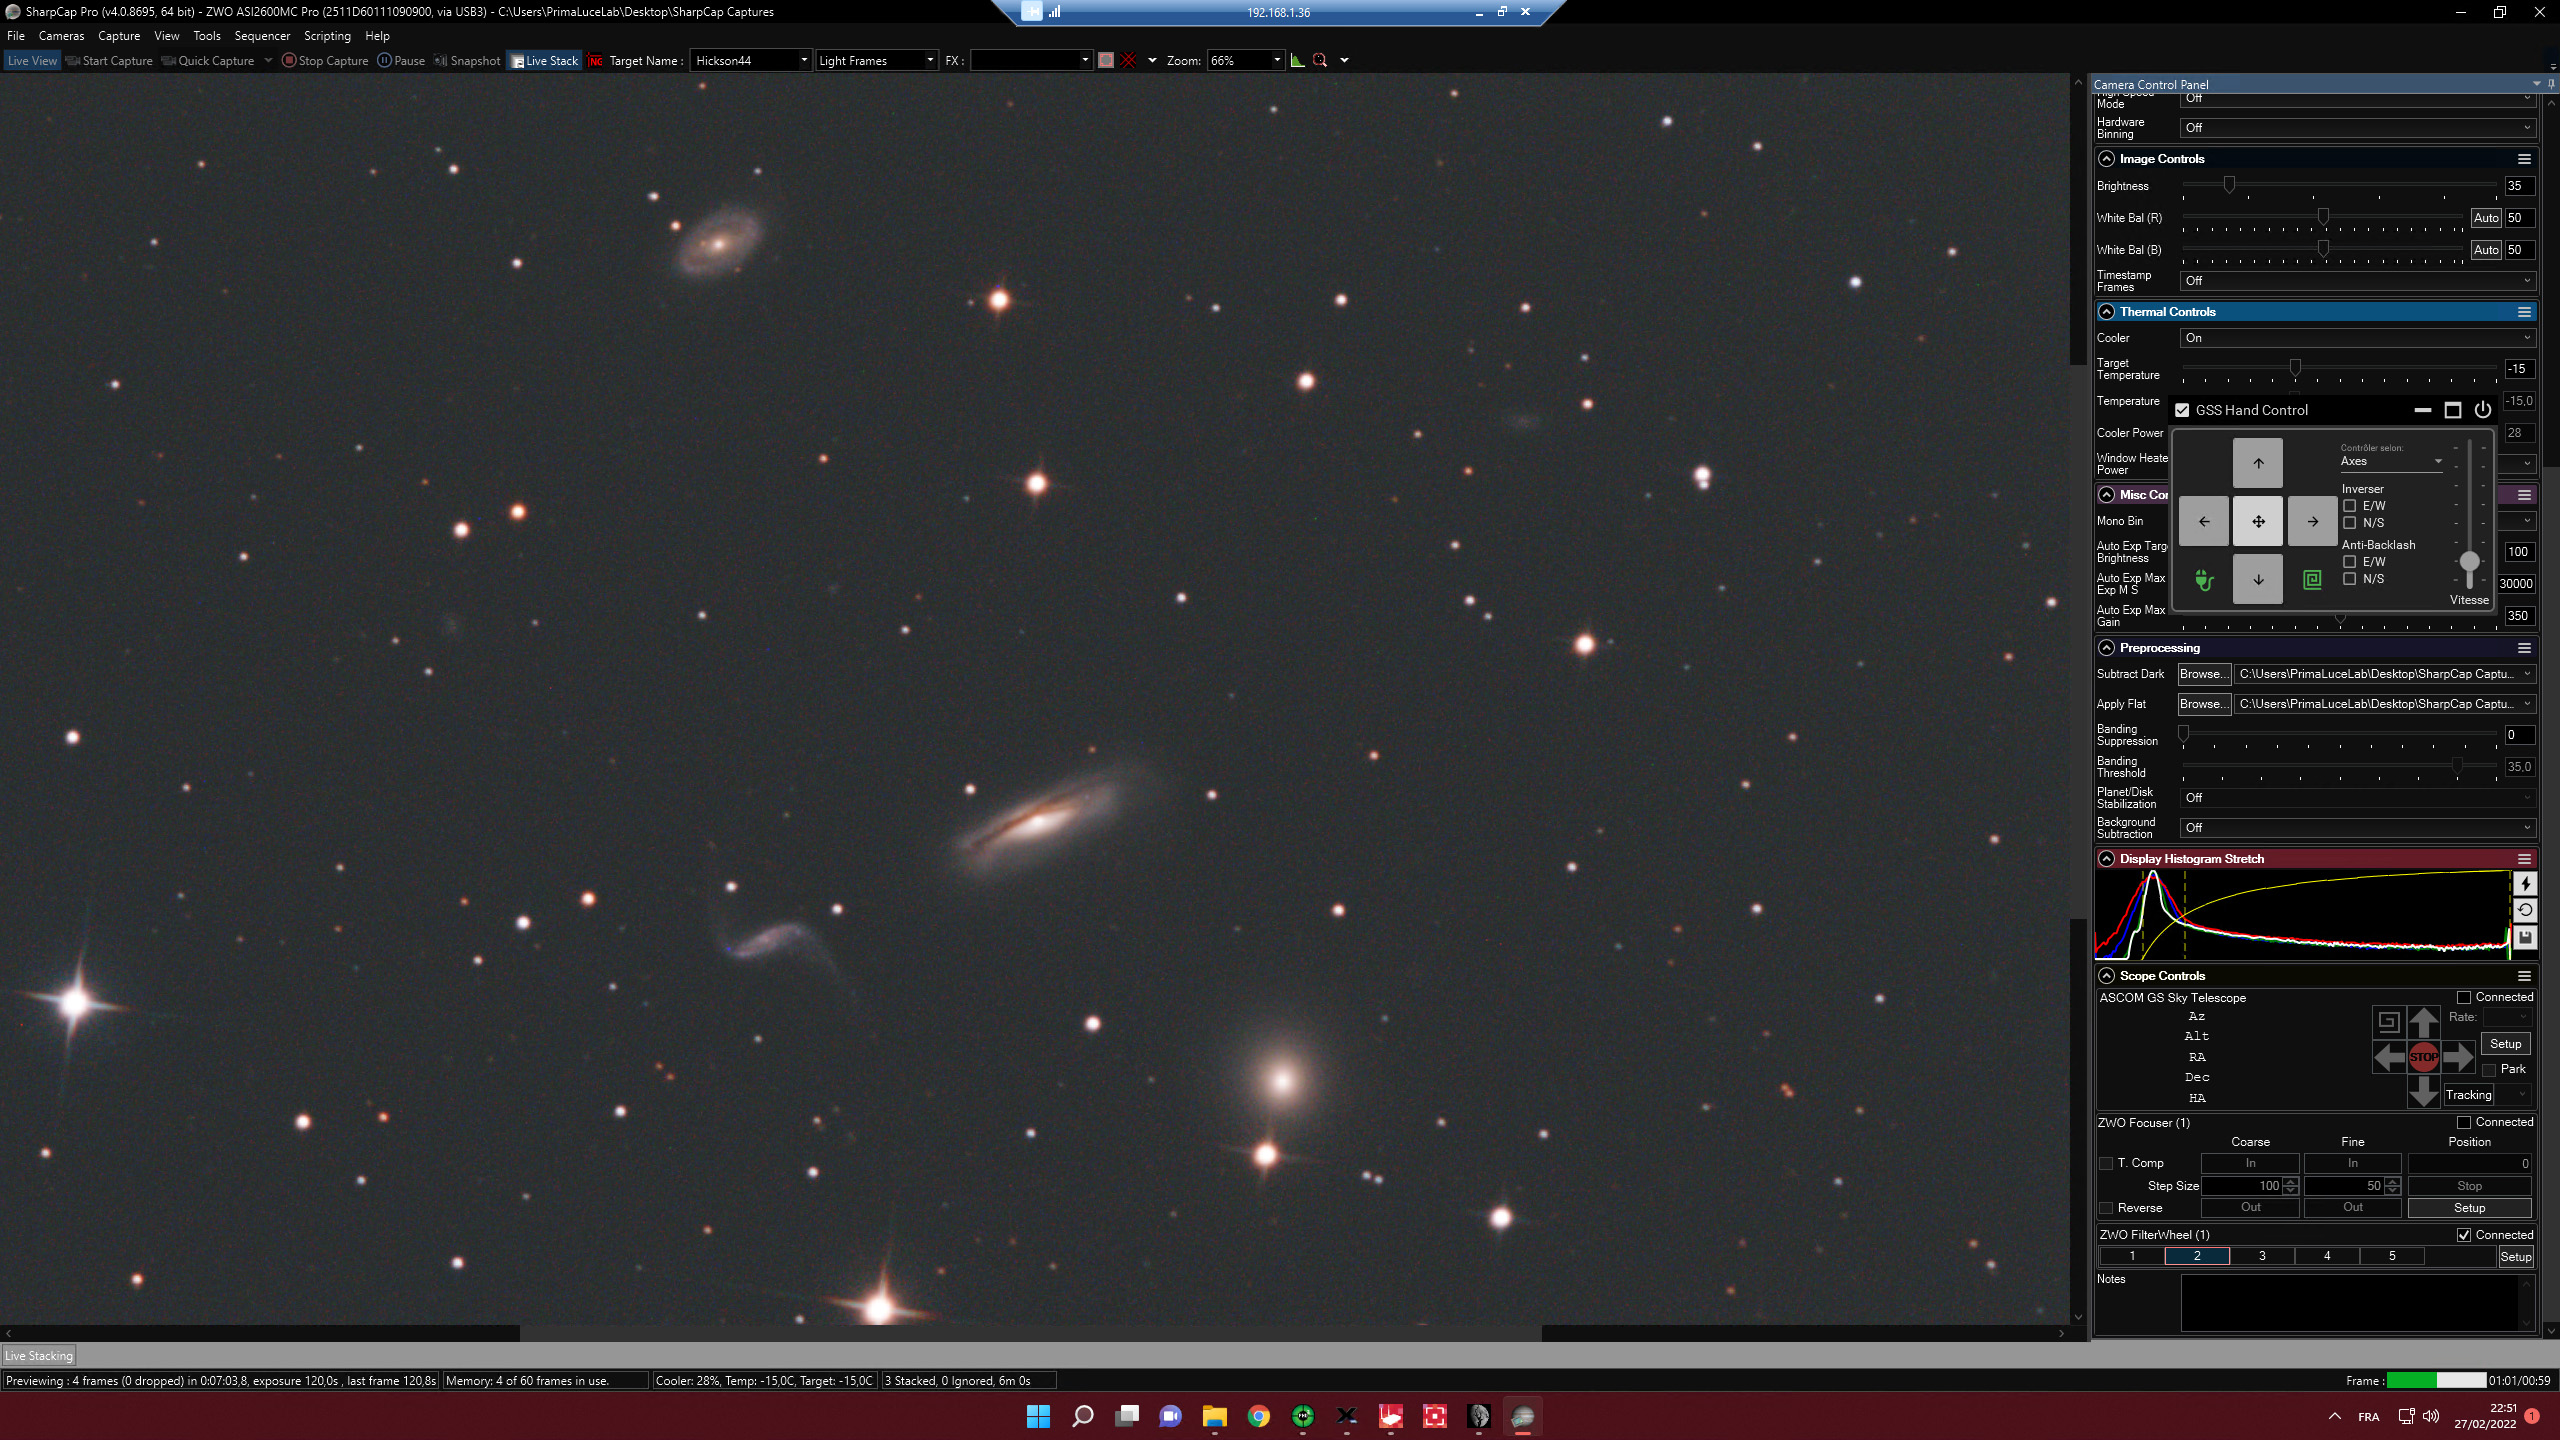Click the telescope Setup button

click(2505, 1044)
